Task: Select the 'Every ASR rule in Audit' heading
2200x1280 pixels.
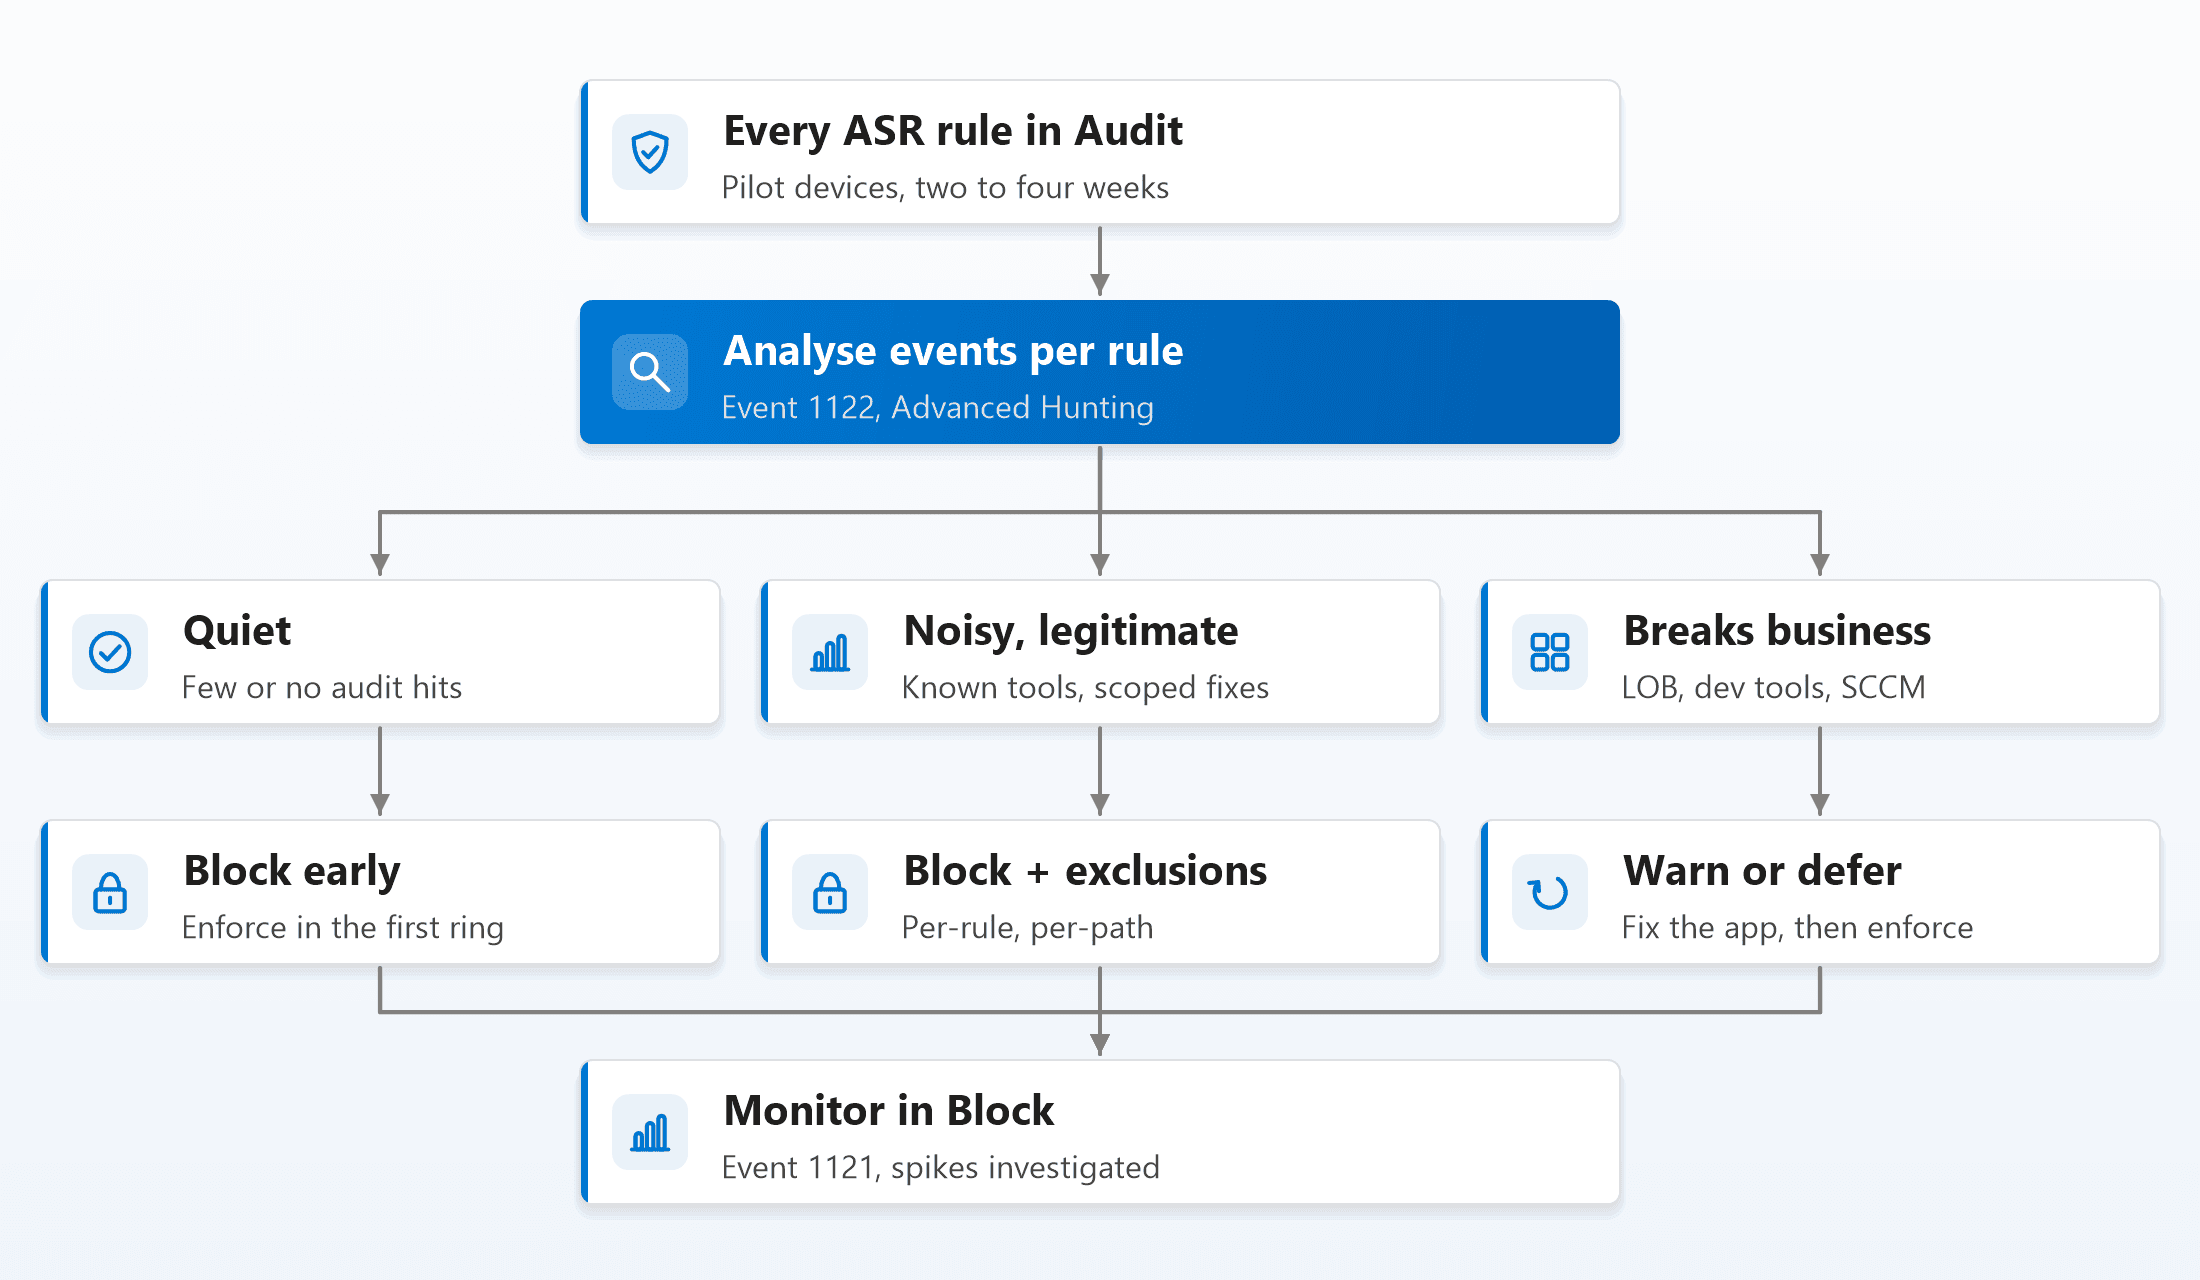Action: click(953, 131)
